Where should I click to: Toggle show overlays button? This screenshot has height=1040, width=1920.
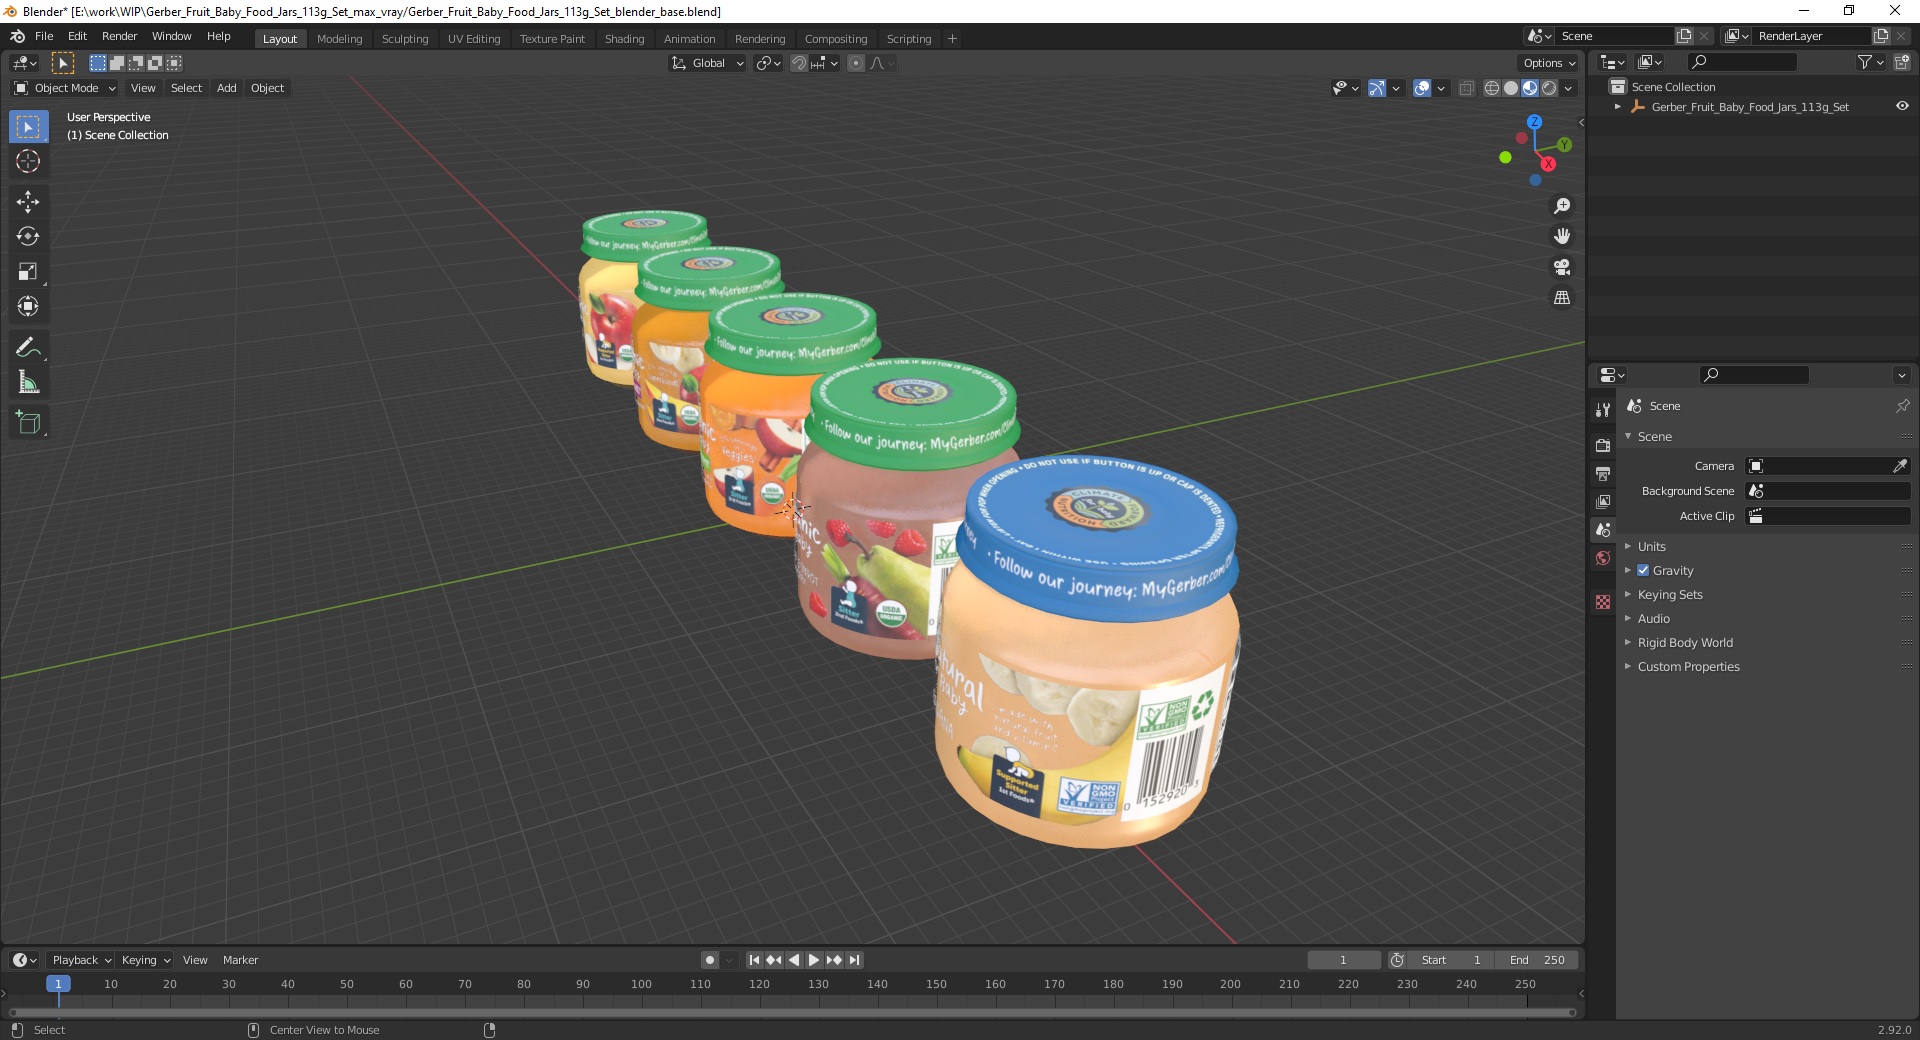[1422, 88]
